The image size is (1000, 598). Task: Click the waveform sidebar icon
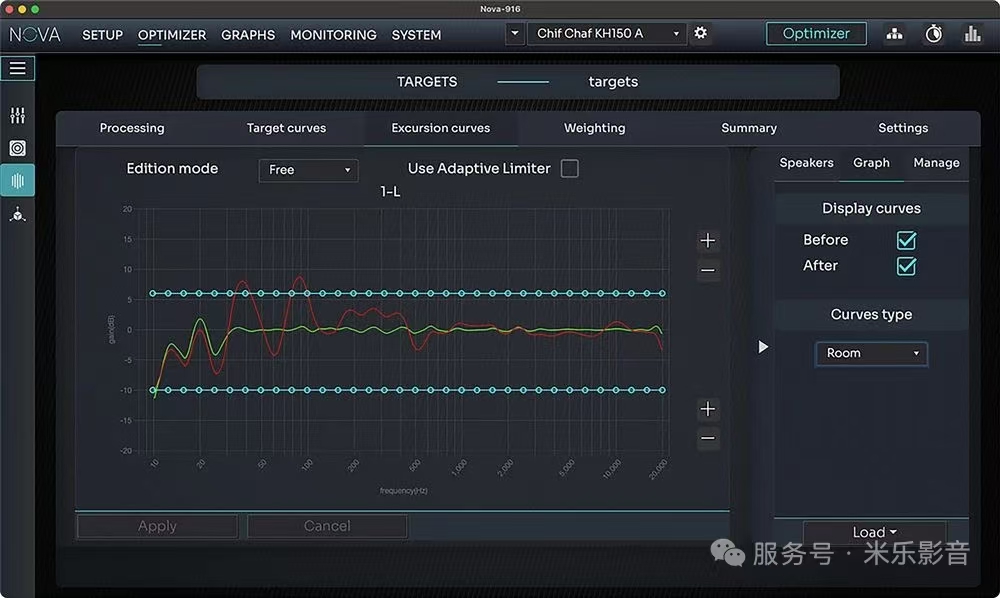17,181
